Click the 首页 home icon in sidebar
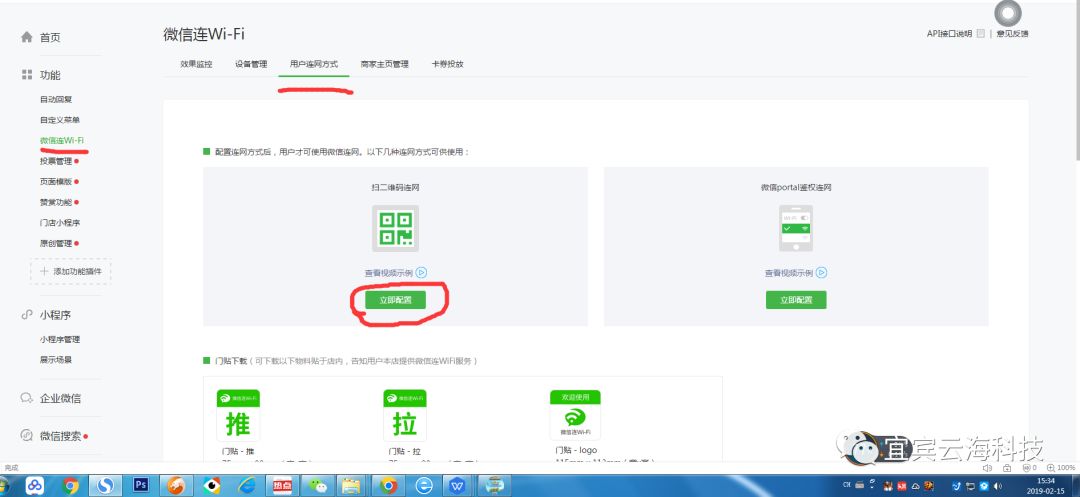 tap(27, 37)
